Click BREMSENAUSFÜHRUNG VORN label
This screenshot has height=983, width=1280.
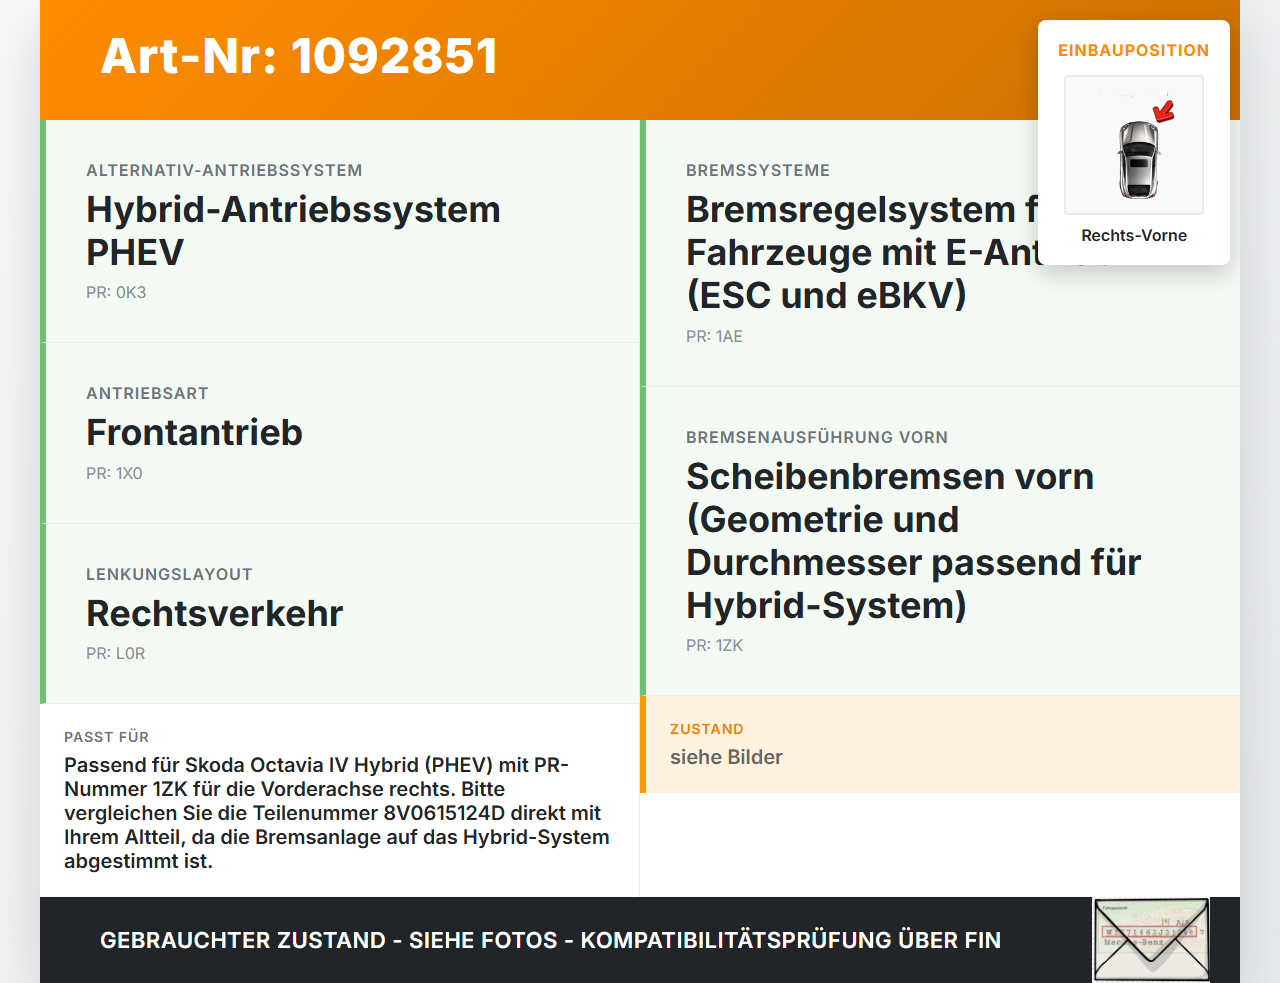coord(817,437)
